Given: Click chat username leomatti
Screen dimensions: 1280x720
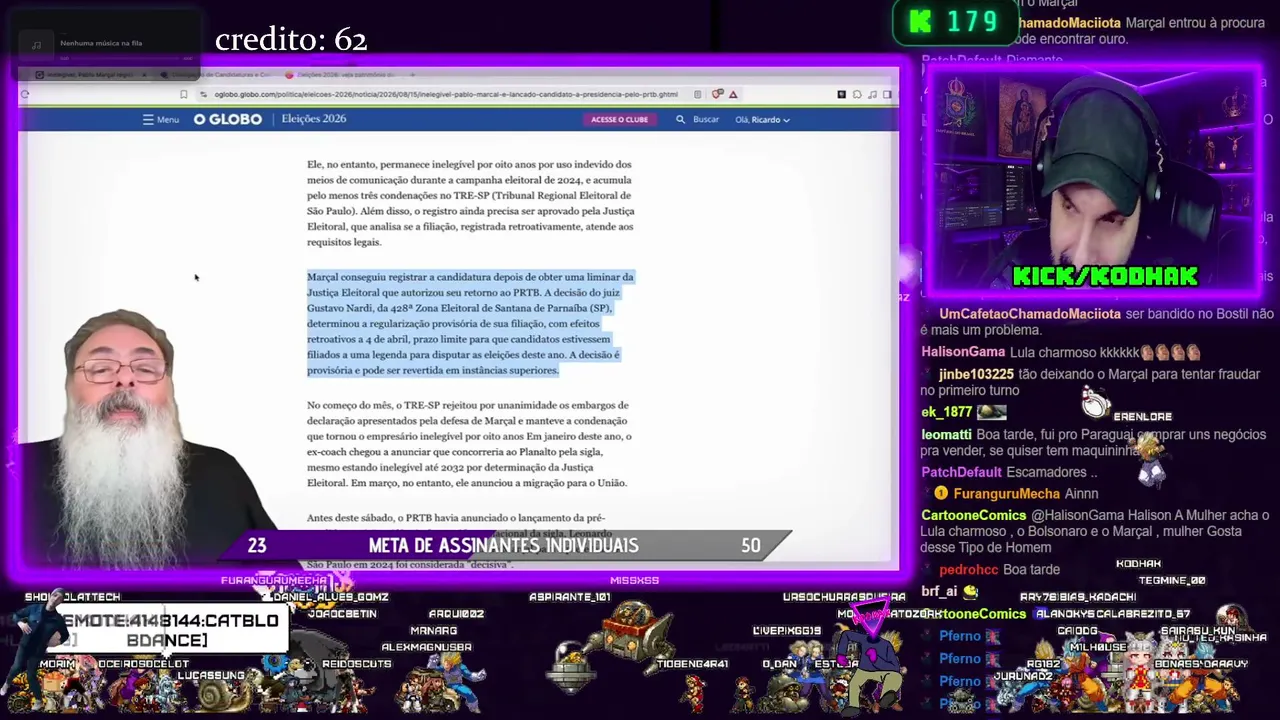Looking at the screenshot, I should [x=946, y=435].
